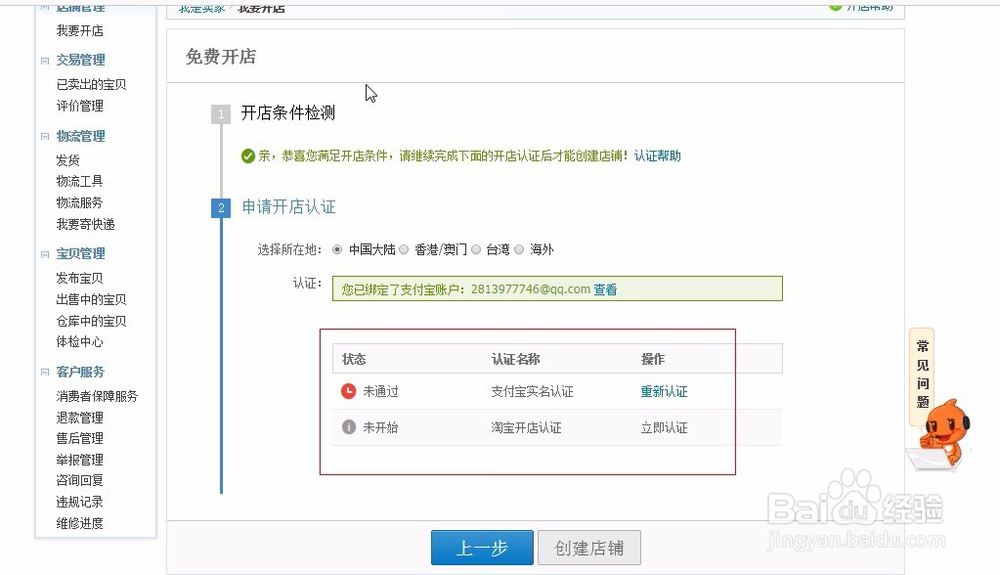Screen dimensions: 1000x575
Task: Collapse the 宝贝管理 section
Action: click(45, 254)
